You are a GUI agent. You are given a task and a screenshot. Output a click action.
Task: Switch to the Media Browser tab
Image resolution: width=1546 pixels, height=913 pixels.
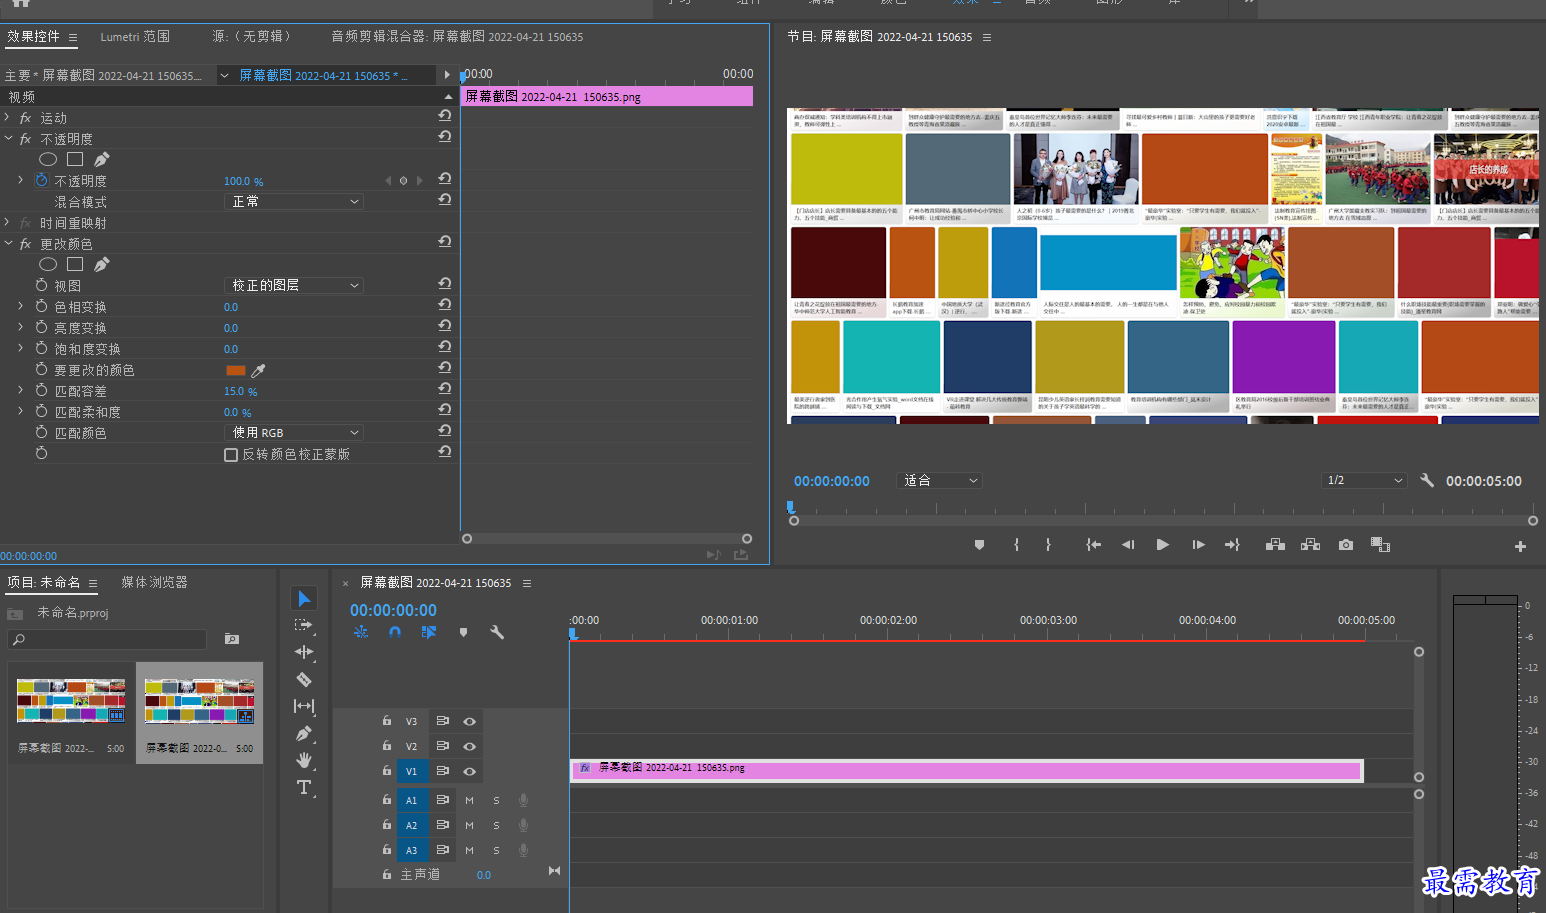tap(154, 582)
